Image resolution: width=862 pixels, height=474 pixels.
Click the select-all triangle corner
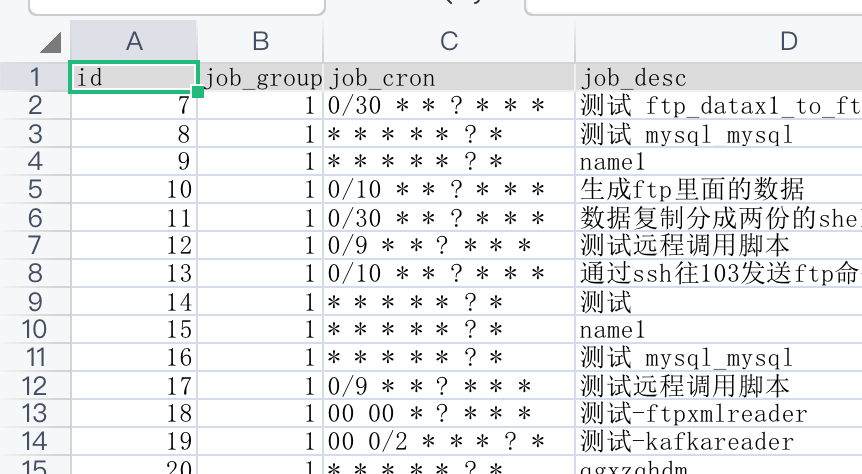(x=51, y=43)
